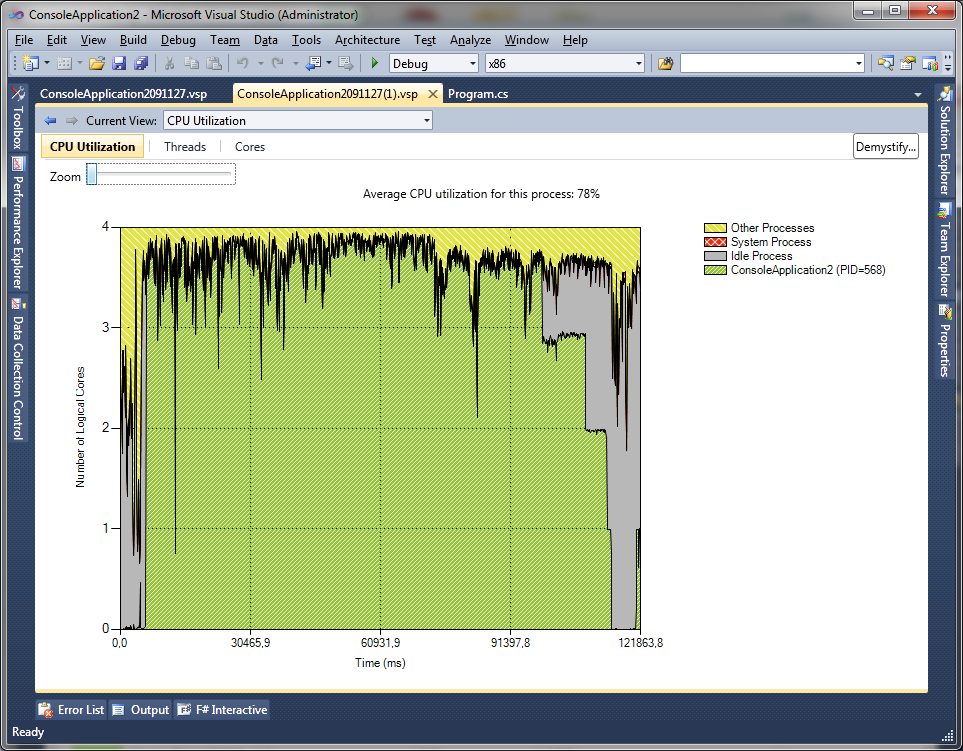Image resolution: width=963 pixels, height=751 pixels.
Task: Open the Team Explorer side panel
Action: coord(945,251)
